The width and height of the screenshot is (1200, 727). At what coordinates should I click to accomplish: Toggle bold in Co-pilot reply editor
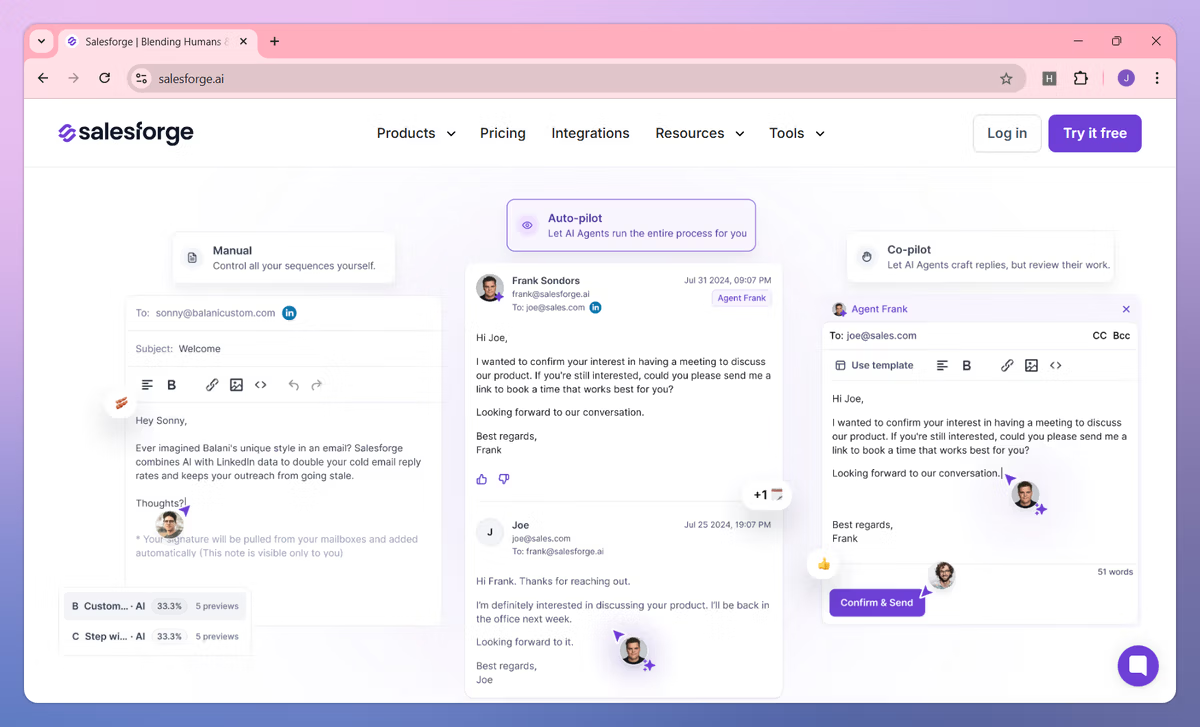tap(966, 366)
